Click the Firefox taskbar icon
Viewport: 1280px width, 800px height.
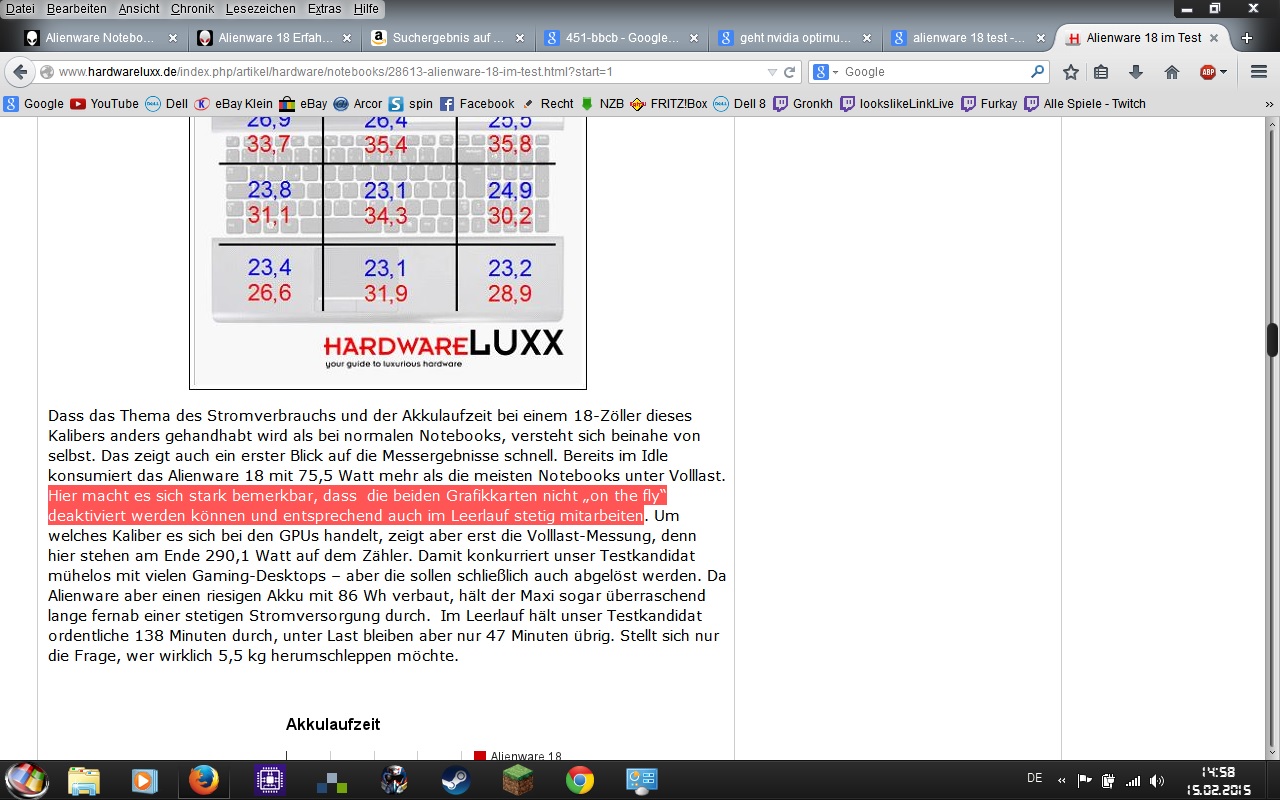pyautogui.click(x=204, y=780)
